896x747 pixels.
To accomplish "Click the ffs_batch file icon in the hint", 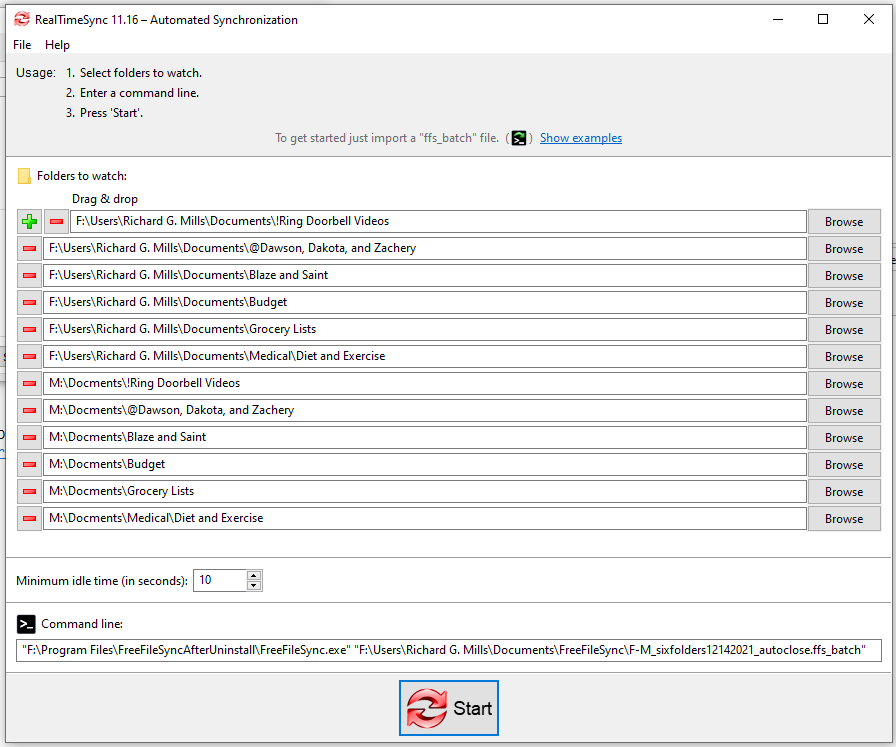I will point(518,138).
